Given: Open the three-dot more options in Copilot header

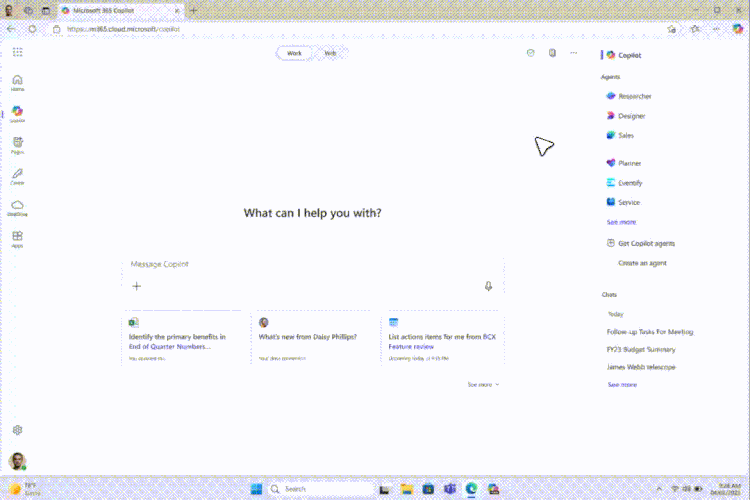Looking at the screenshot, I should coord(574,53).
